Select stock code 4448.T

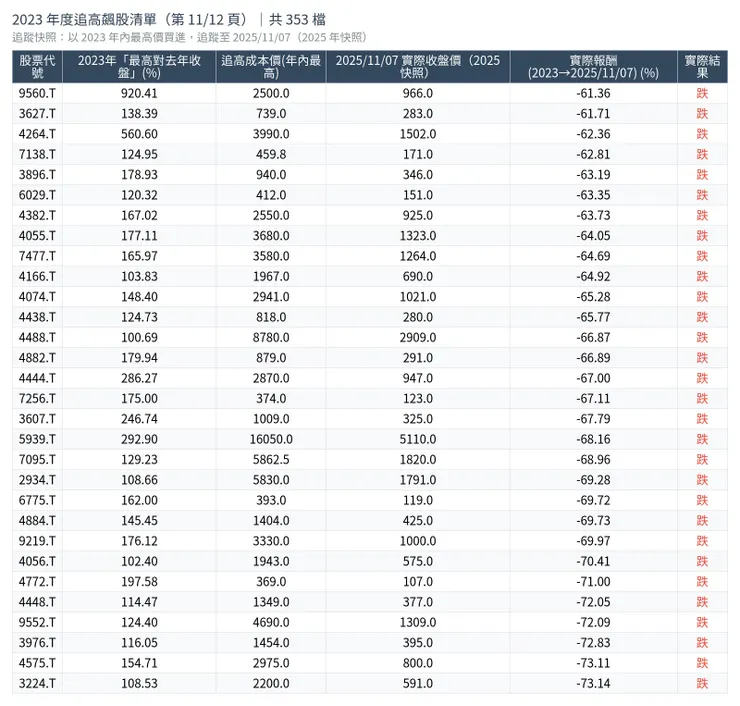tap(37, 602)
